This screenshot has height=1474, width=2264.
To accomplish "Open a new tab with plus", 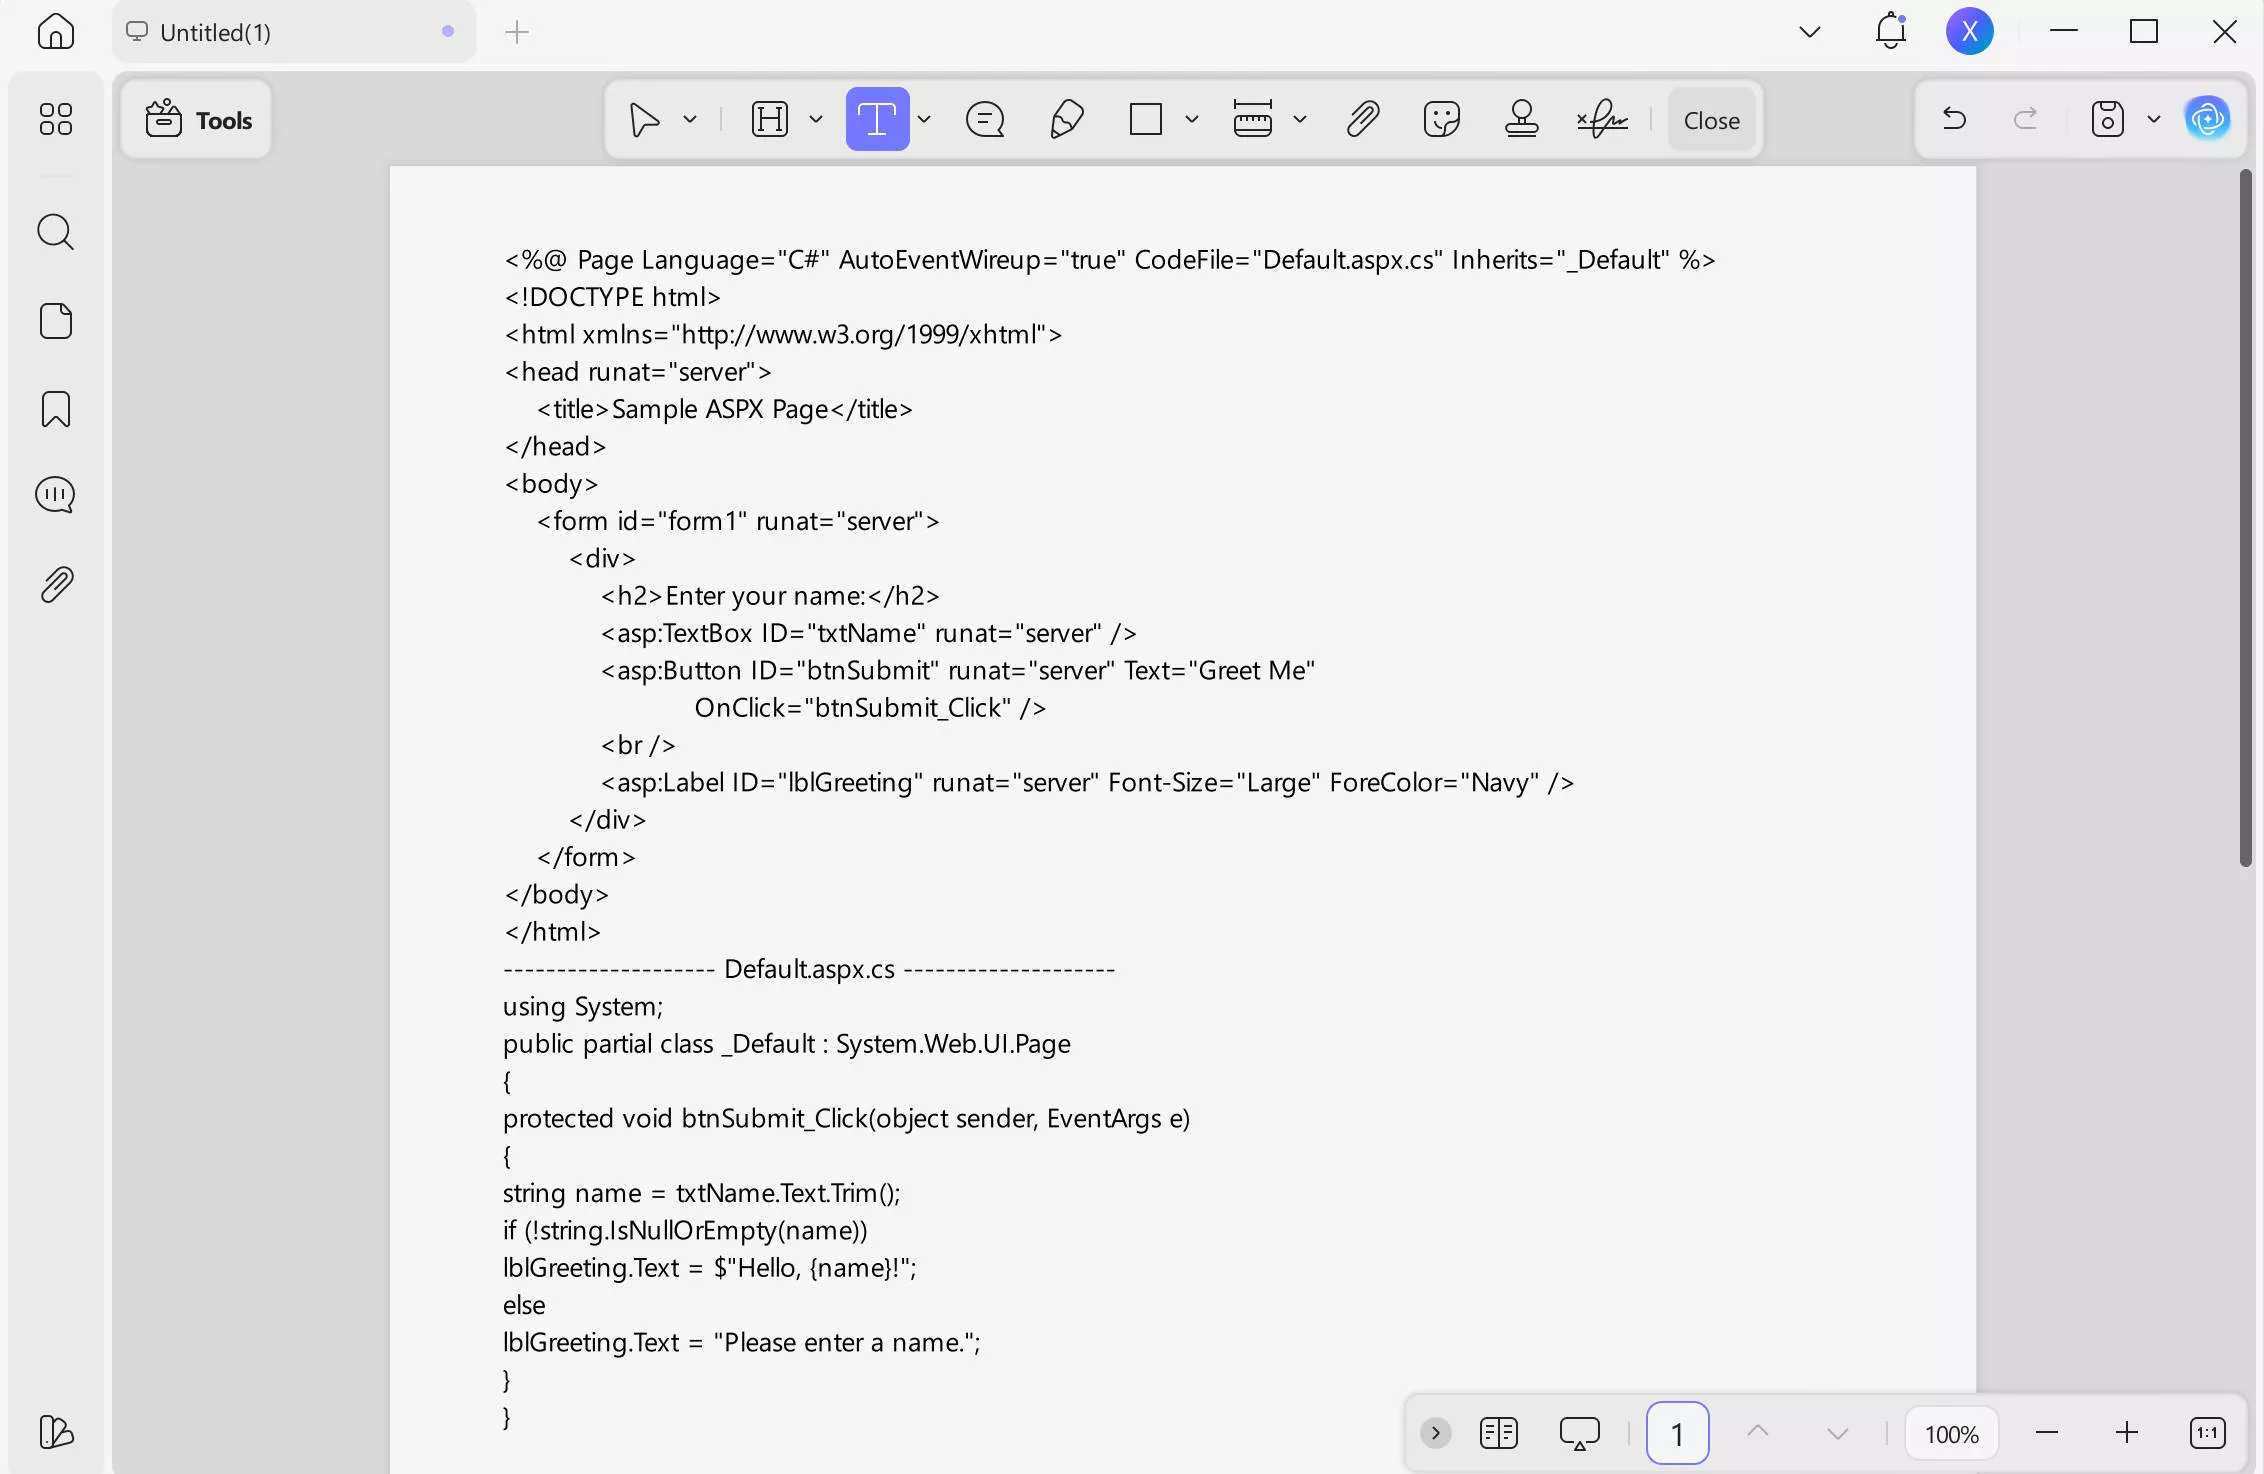I will 517,32.
